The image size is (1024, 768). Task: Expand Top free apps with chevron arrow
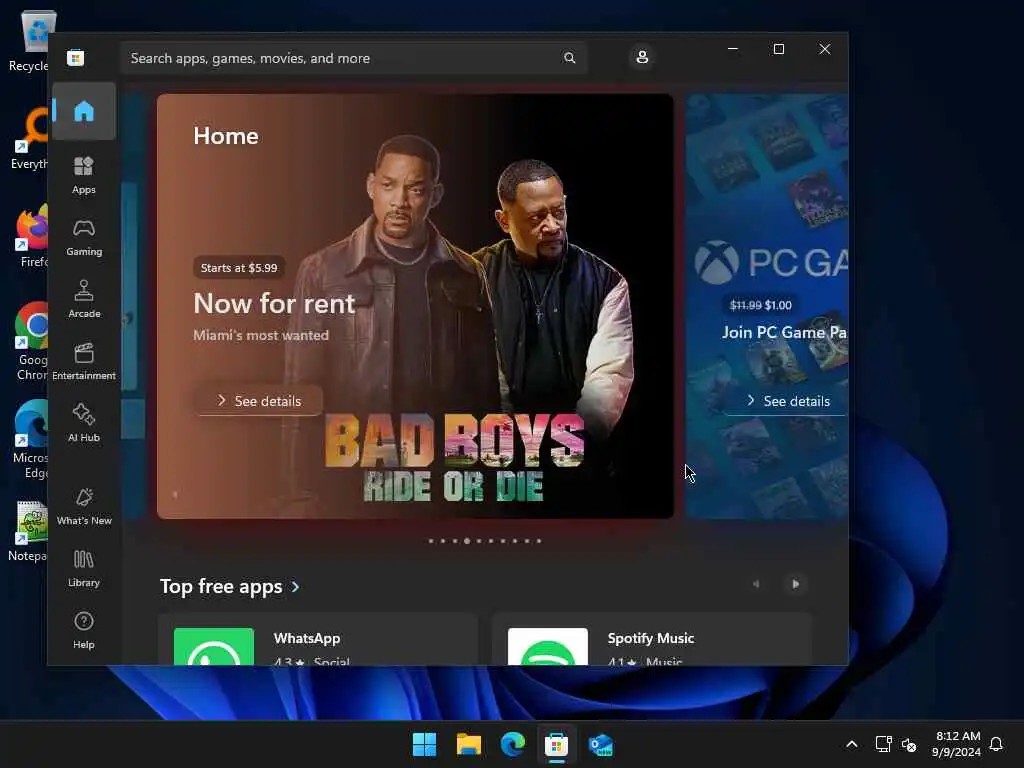pos(296,586)
